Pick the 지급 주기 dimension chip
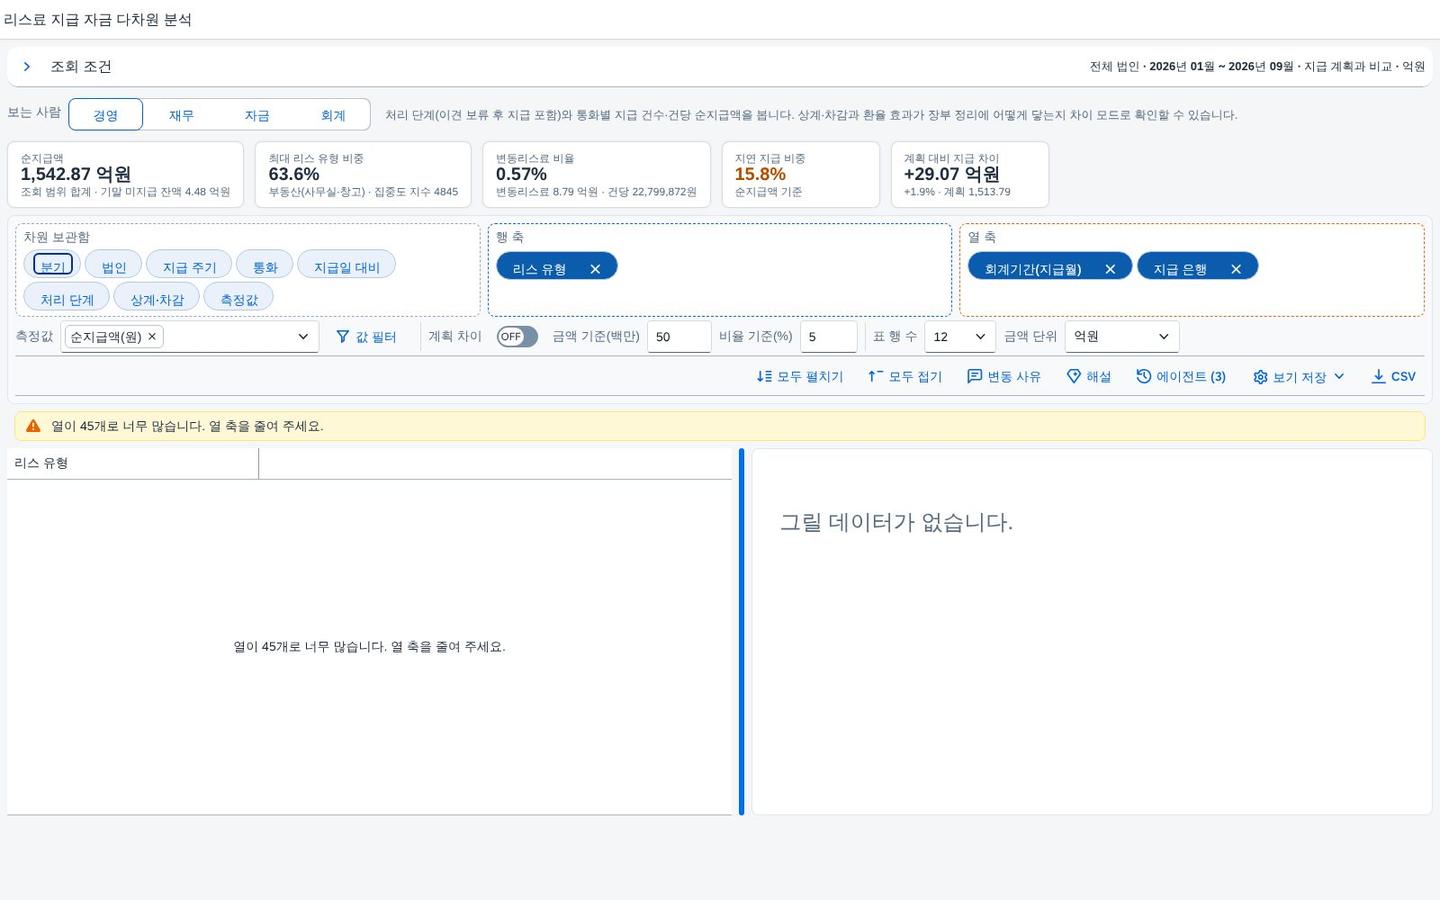The image size is (1440, 900). click(189, 265)
